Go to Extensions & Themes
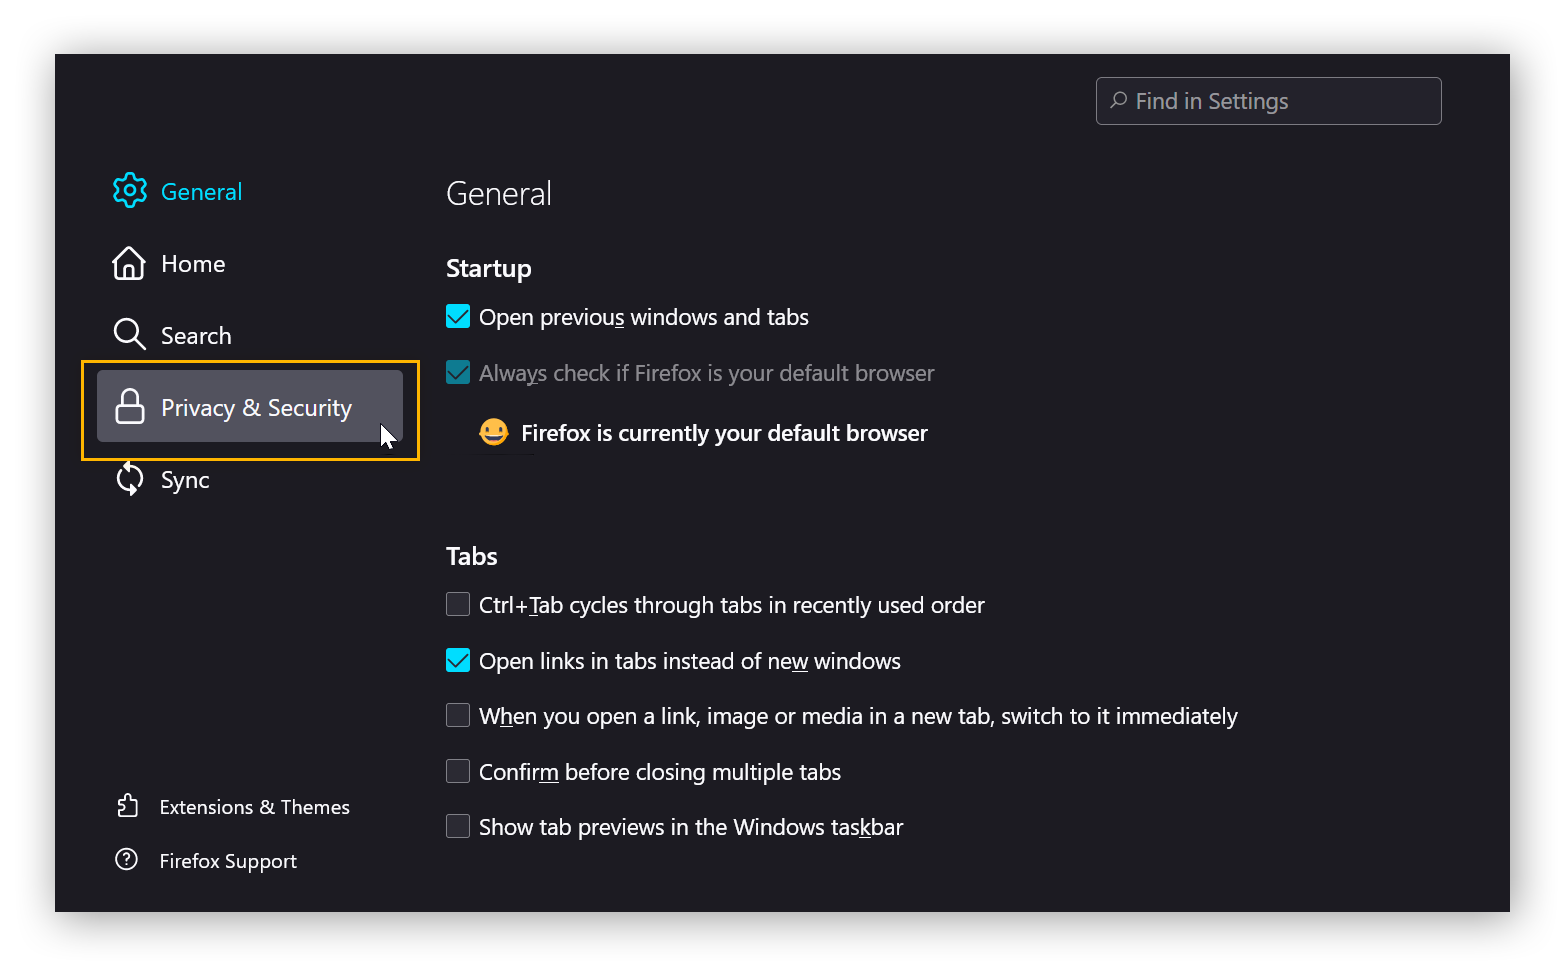 coord(255,806)
